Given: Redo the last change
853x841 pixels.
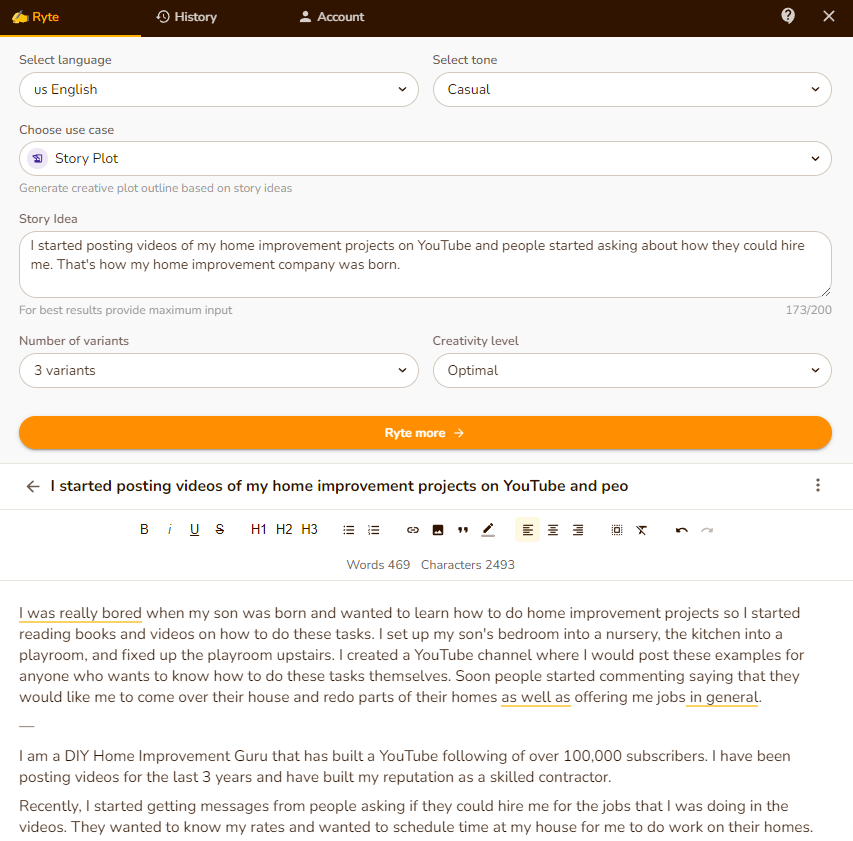Looking at the screenshot, I should coord(707,529).
